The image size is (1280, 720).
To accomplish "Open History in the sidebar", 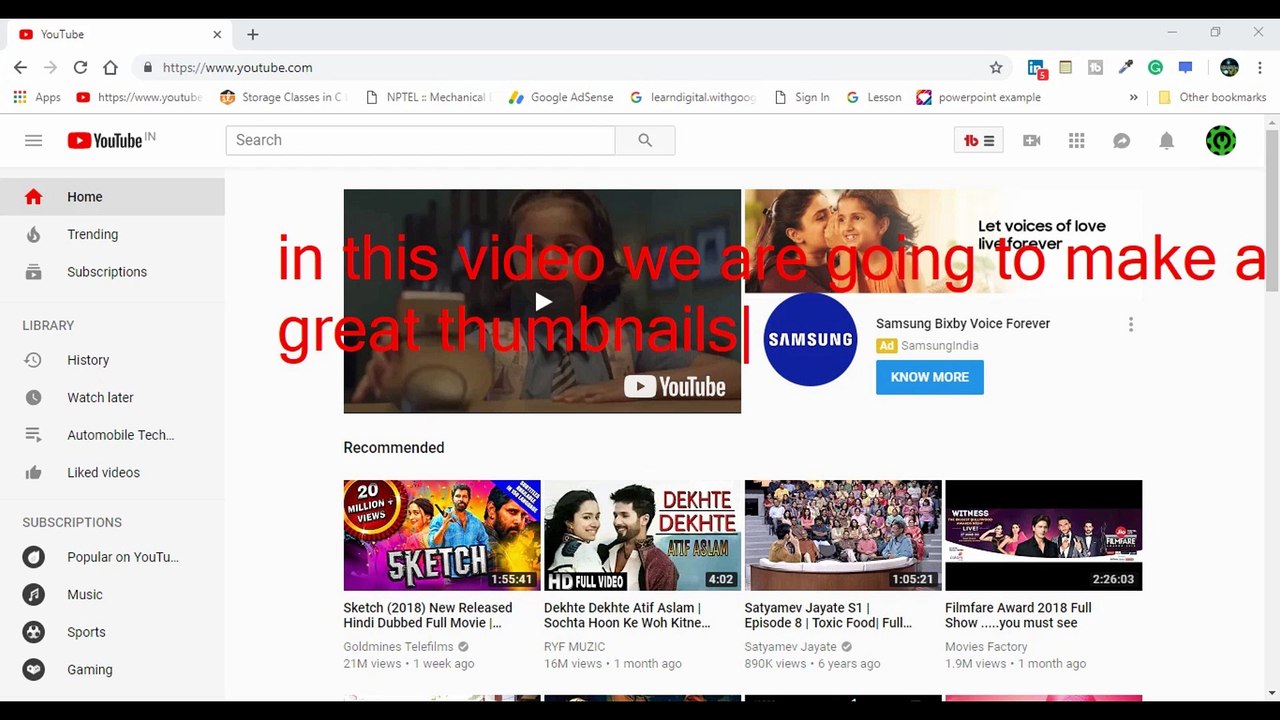I will pos(112,360).
